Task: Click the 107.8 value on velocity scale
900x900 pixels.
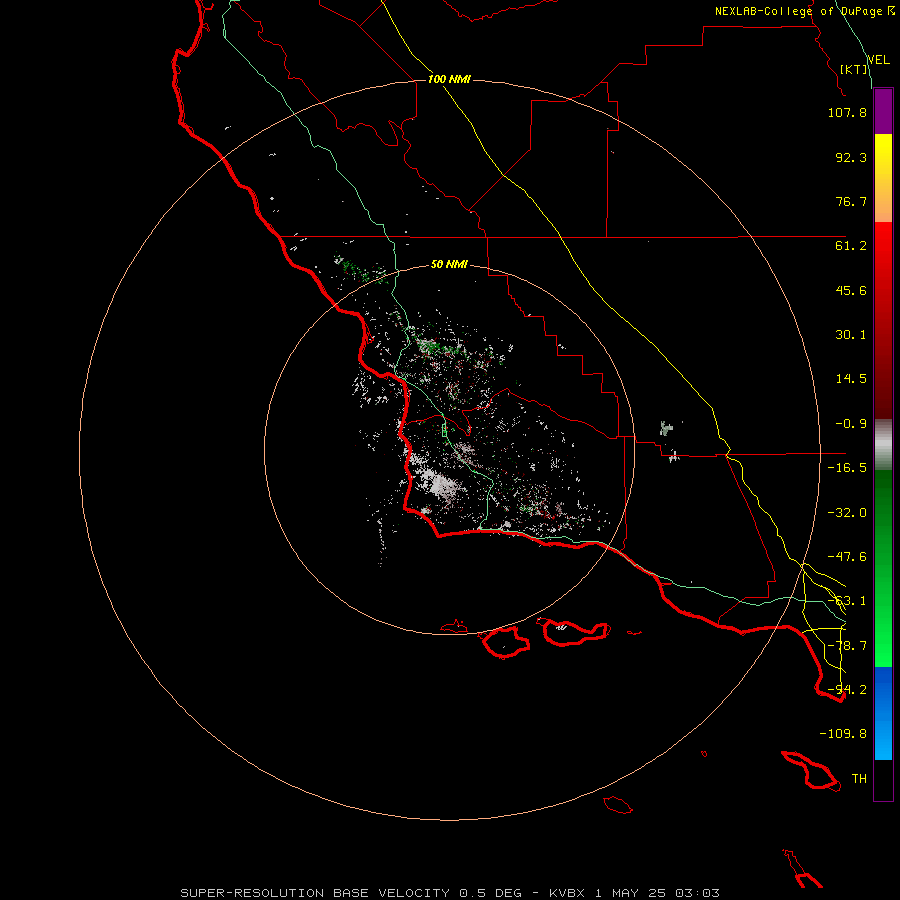Action: [x=847, y=112]
